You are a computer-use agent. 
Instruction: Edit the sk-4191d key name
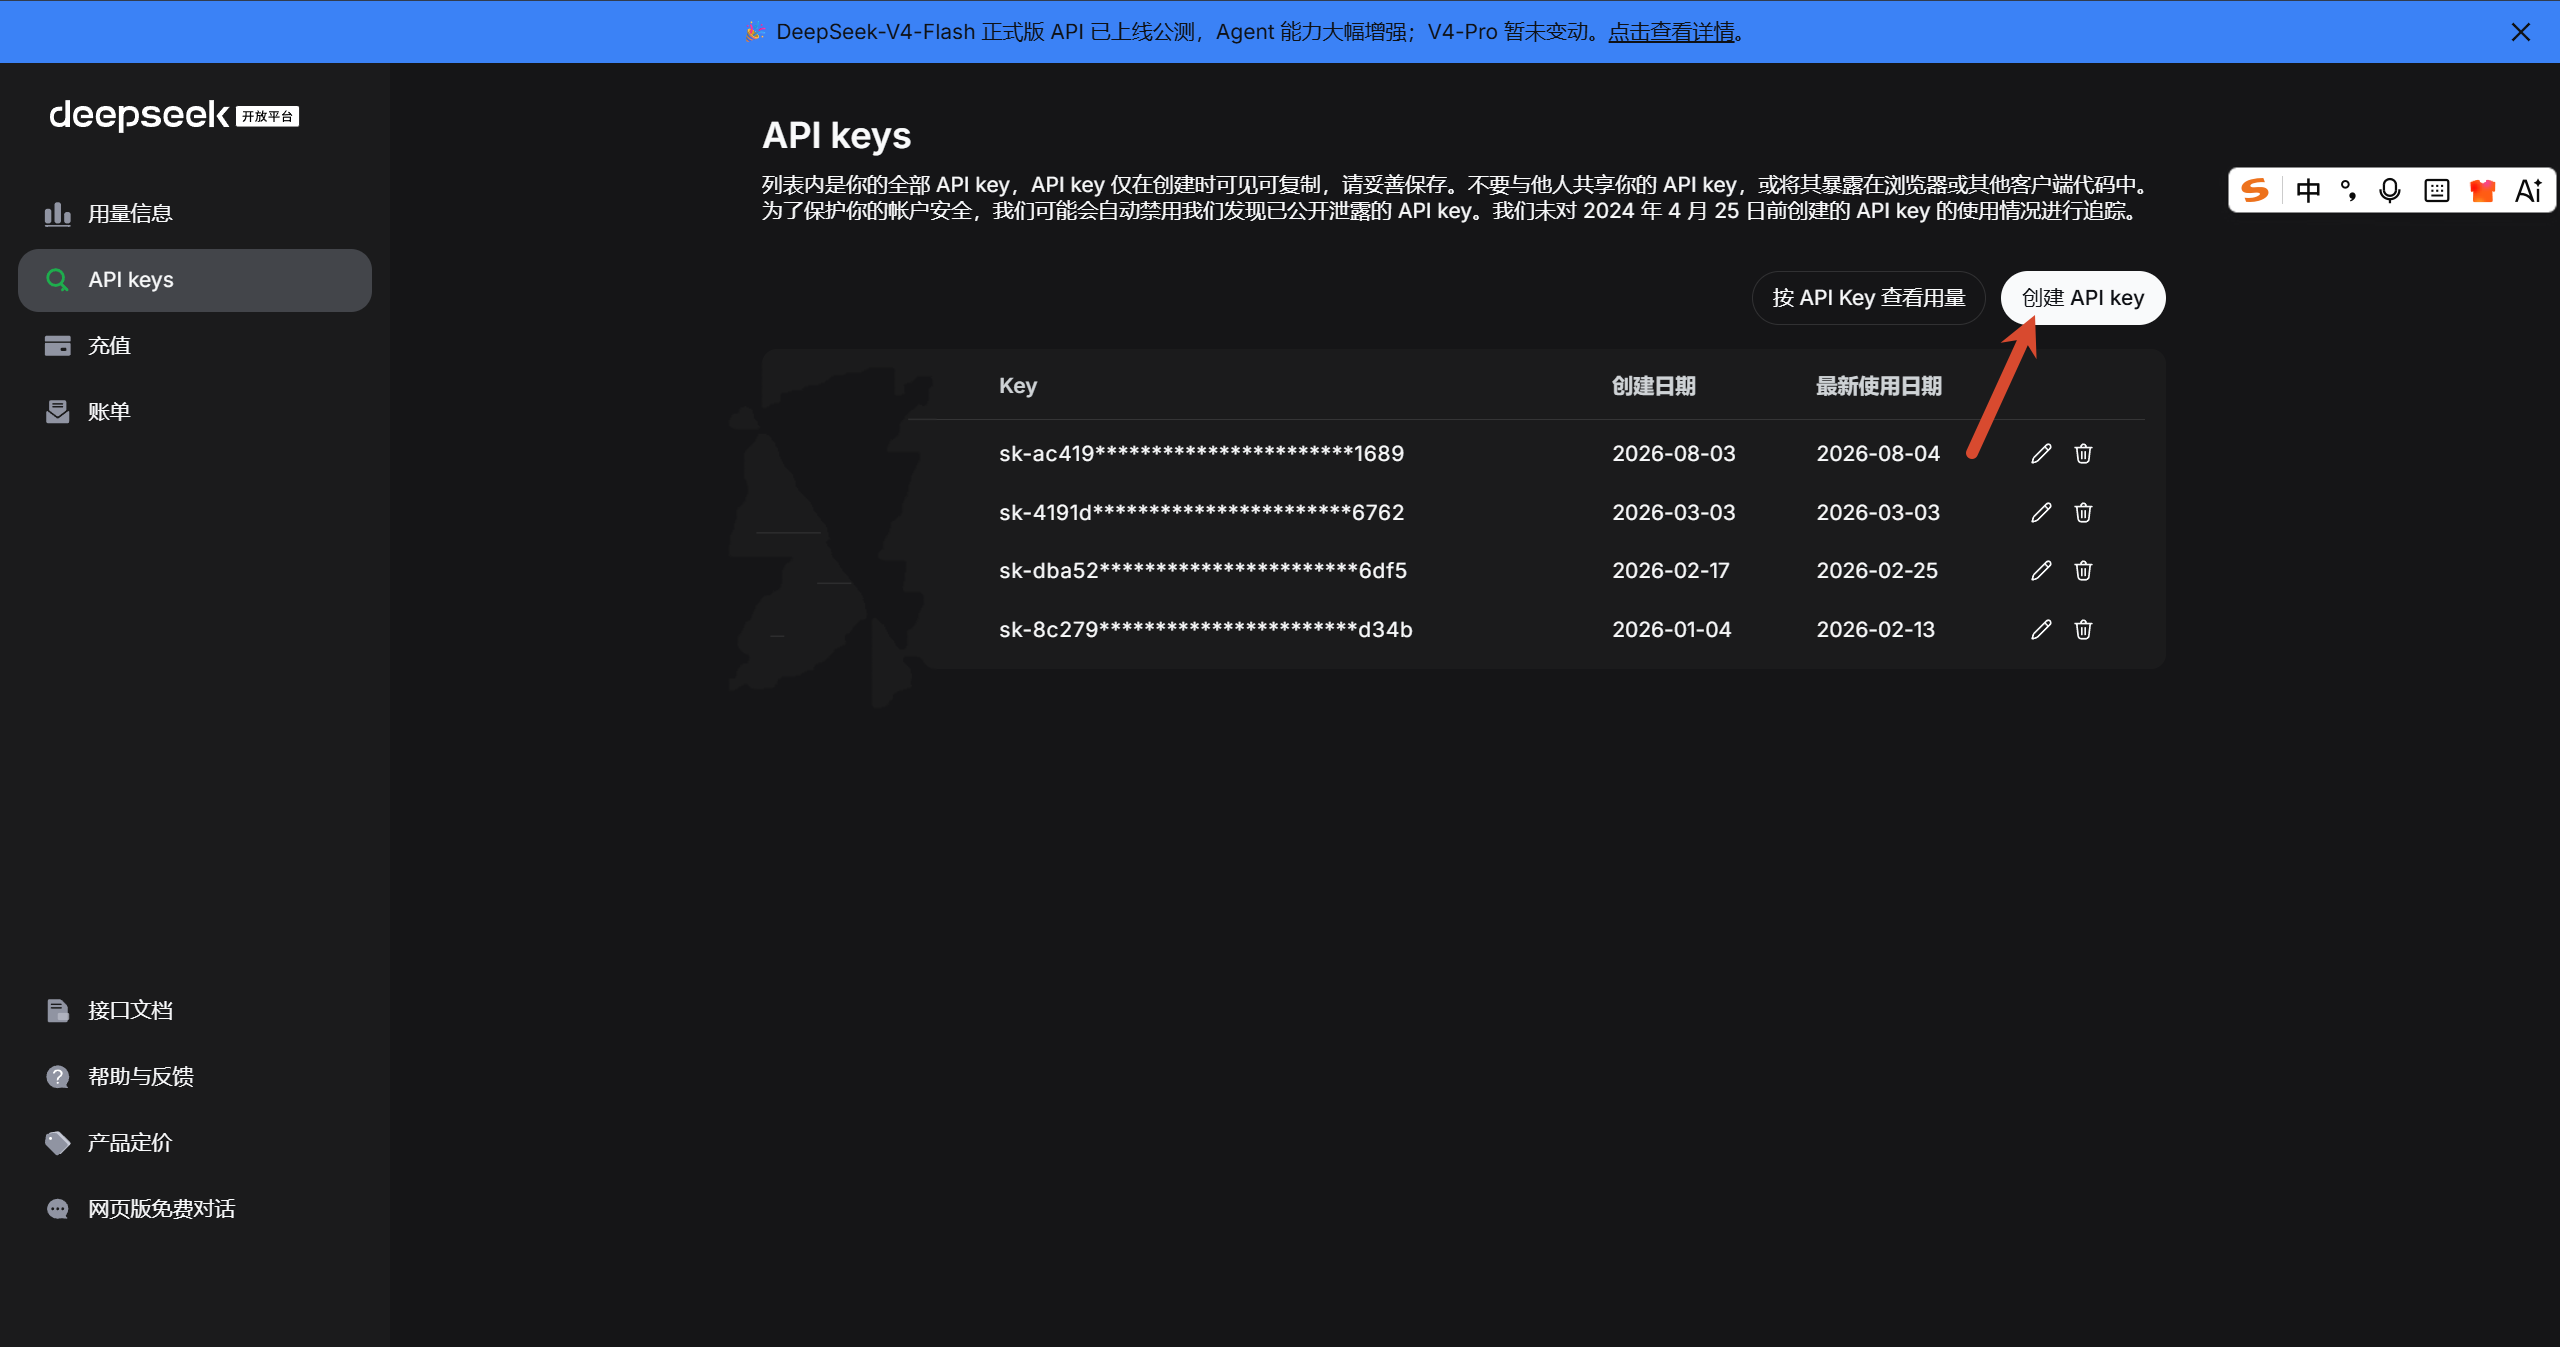pyautogui.click(x=2041, y=513)
